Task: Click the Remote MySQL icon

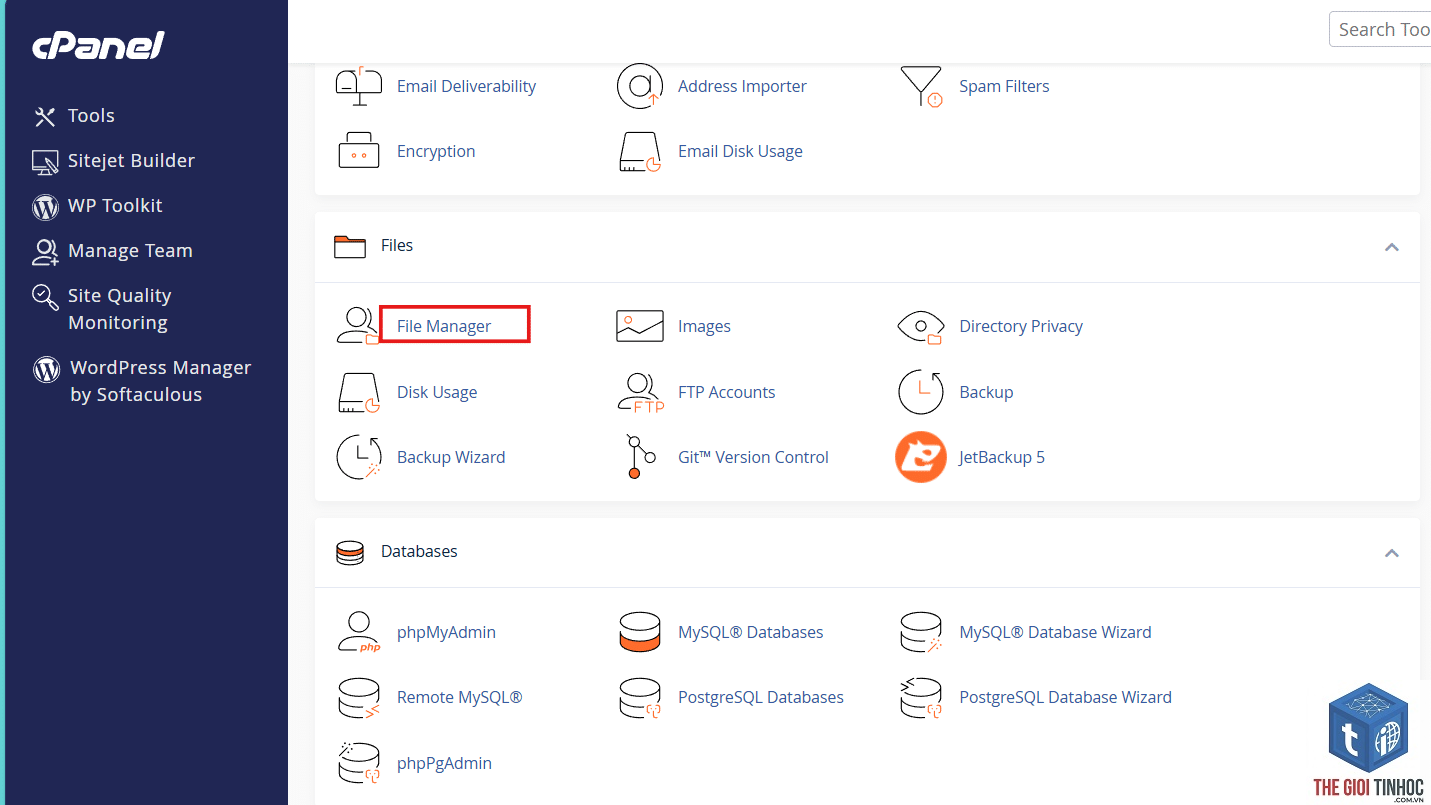Action: coord(359,698)
